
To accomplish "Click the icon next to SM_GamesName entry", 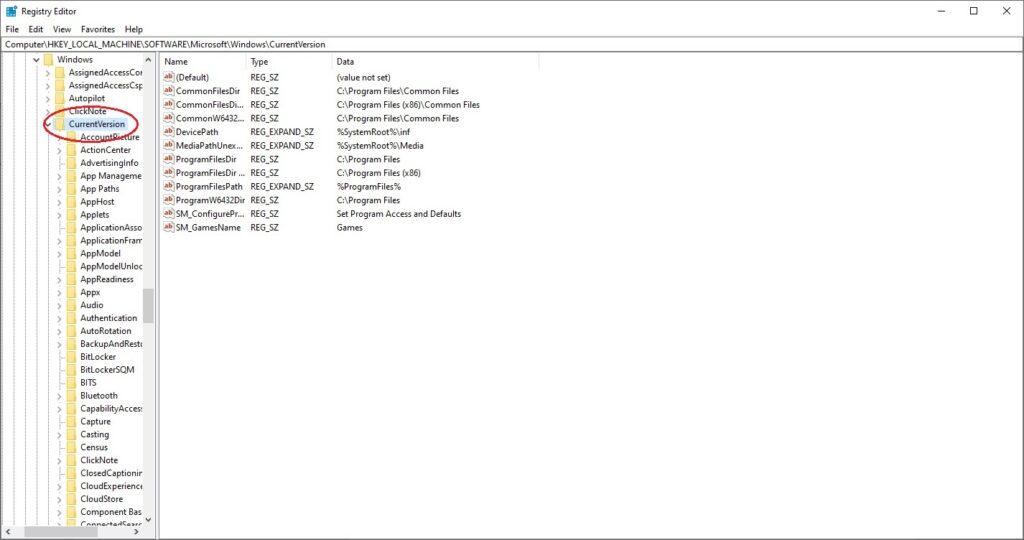I will point(169,227).
